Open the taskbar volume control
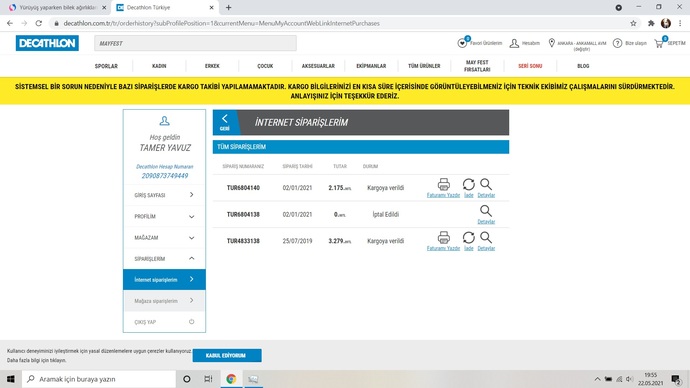The height and width of the screenshot is (388, 690). coord(629,379)
